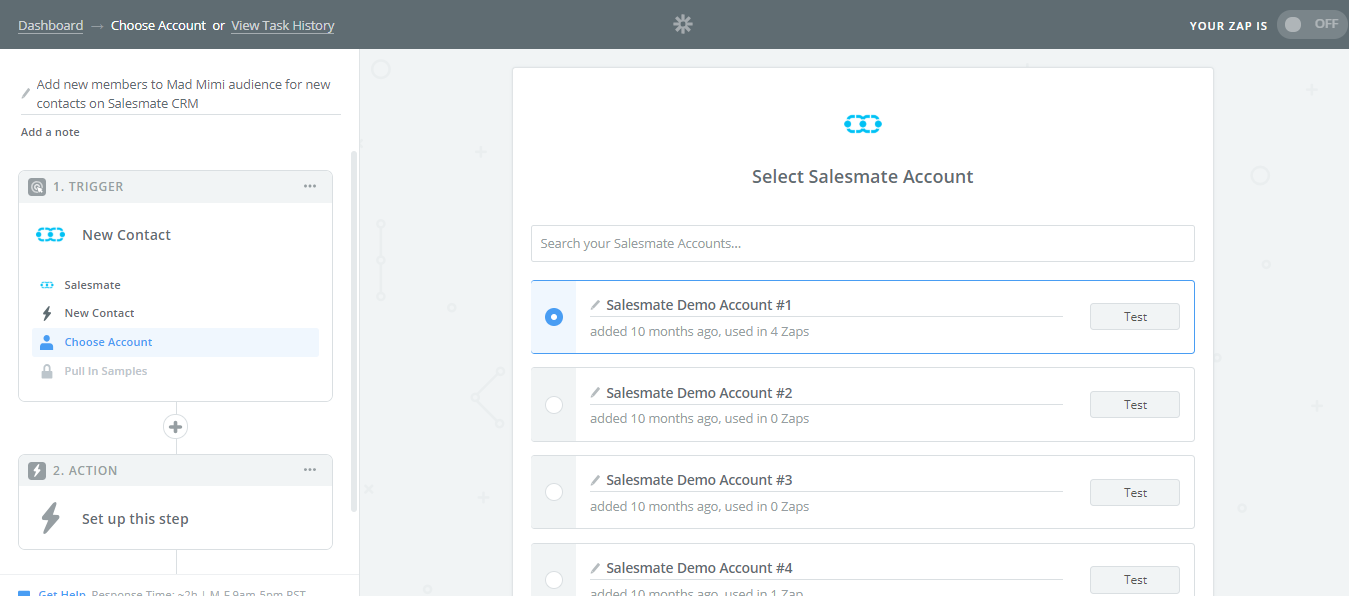Click the person icon beside Choose Account

[x=46, y=342]
